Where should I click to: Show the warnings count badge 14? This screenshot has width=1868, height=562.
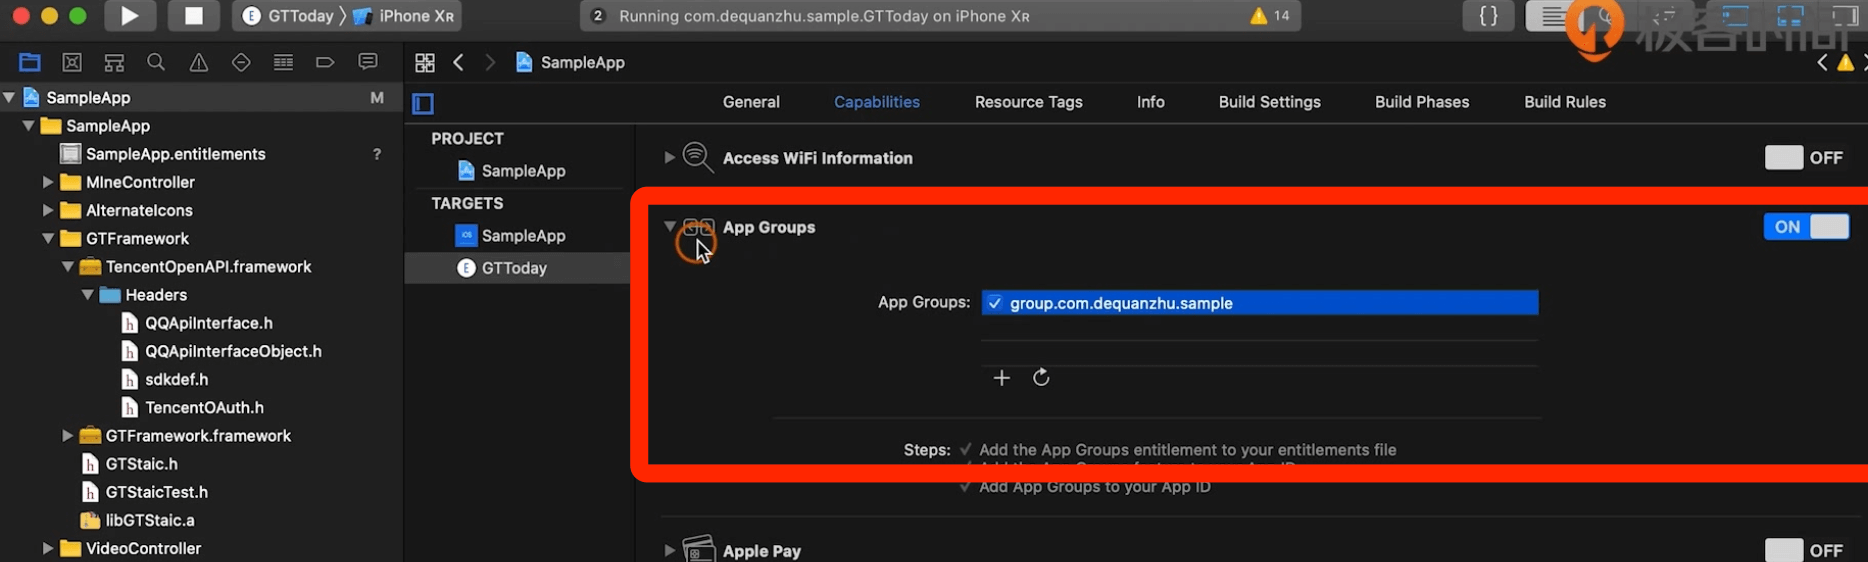(1270, 16)
